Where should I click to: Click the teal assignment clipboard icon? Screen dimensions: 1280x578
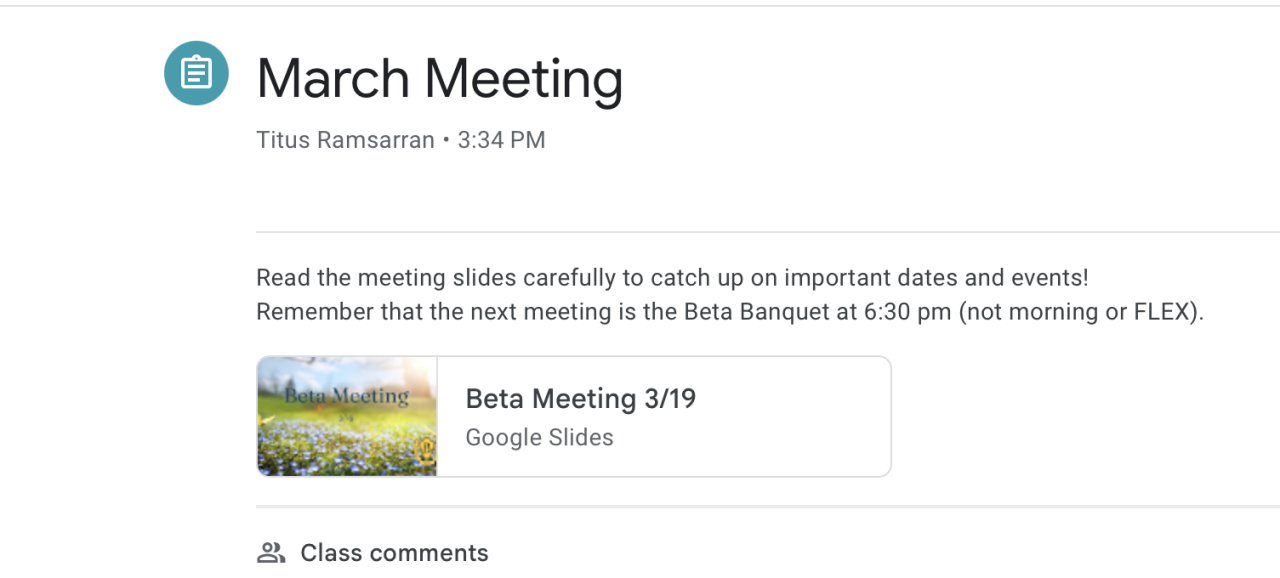(x=196, y=73)
